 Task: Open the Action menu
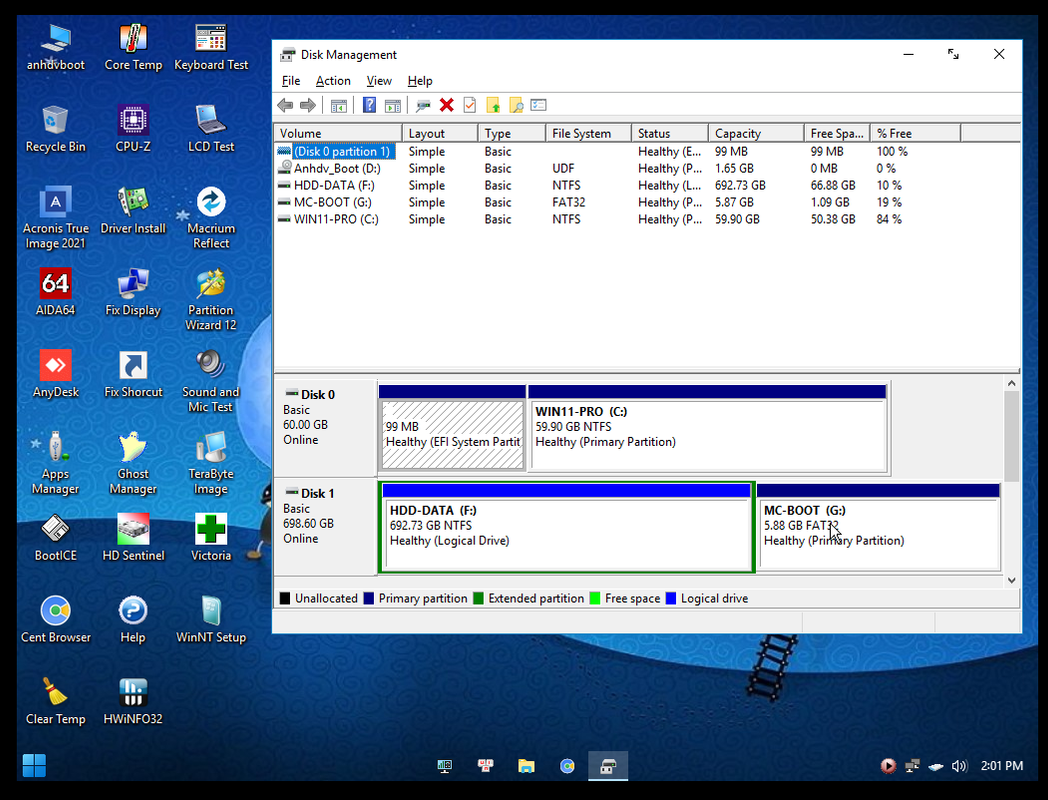click(333, 81)
